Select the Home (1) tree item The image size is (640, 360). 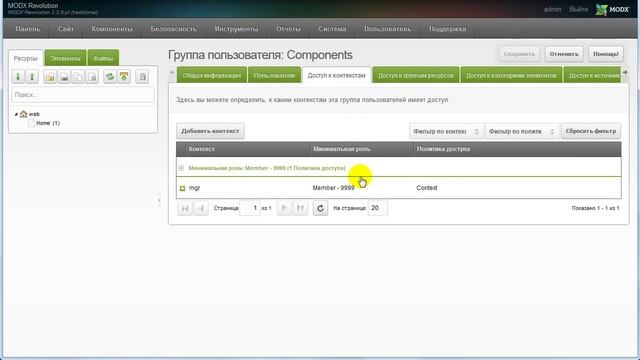(48, 123)
